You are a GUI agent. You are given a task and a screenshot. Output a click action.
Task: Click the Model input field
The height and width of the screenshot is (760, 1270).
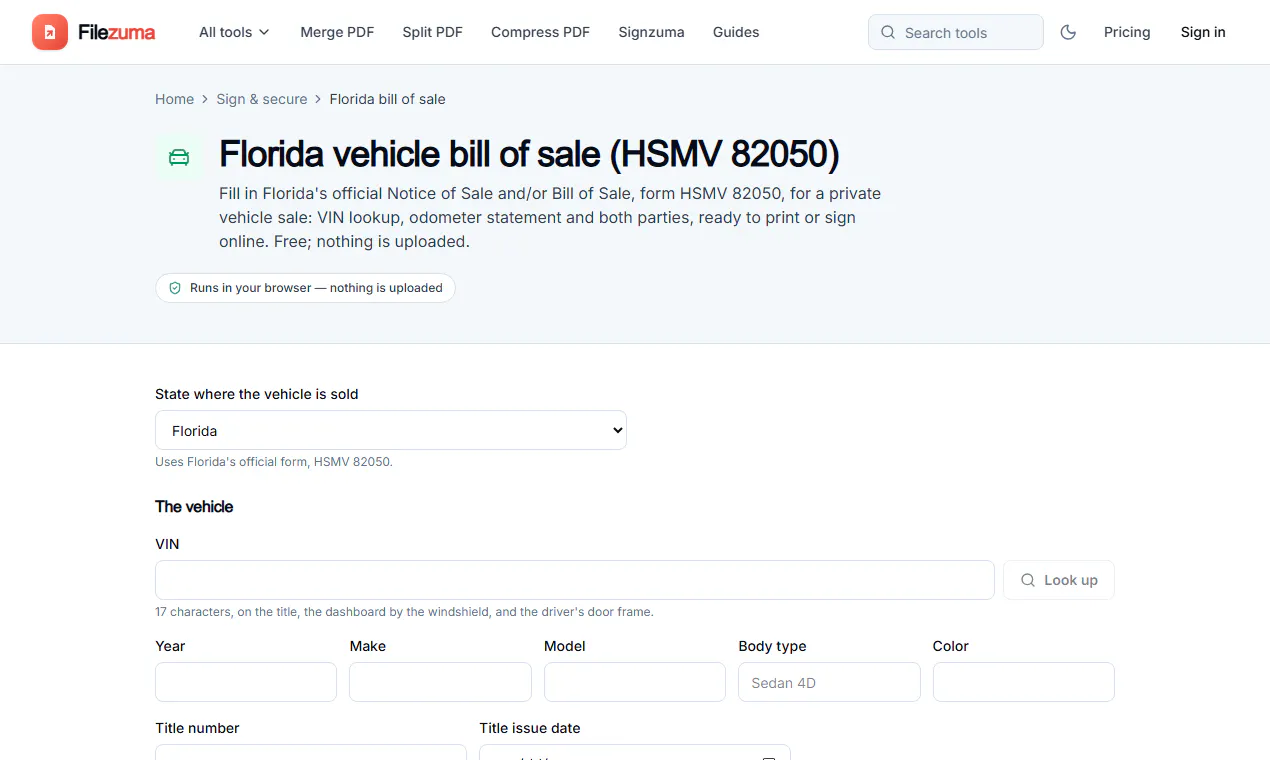pyautogui.click(x=635, y=682)
